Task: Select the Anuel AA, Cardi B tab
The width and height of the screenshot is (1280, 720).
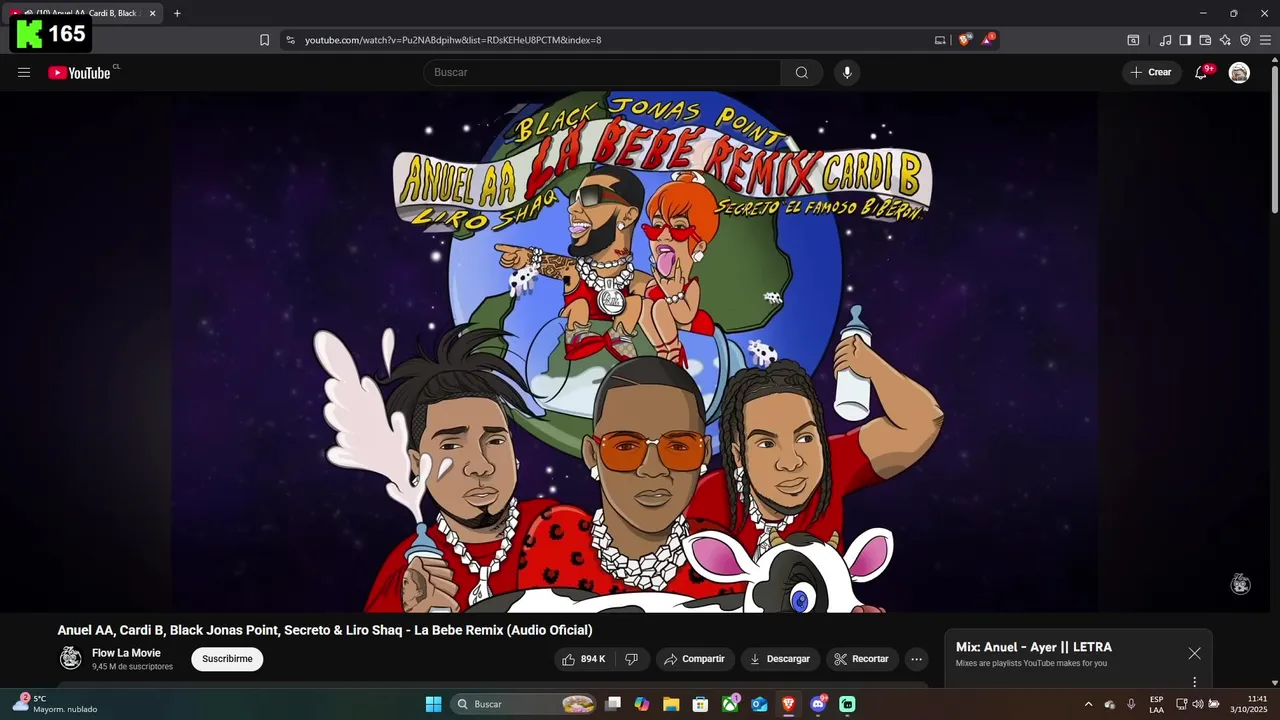Action: (85, 13)
